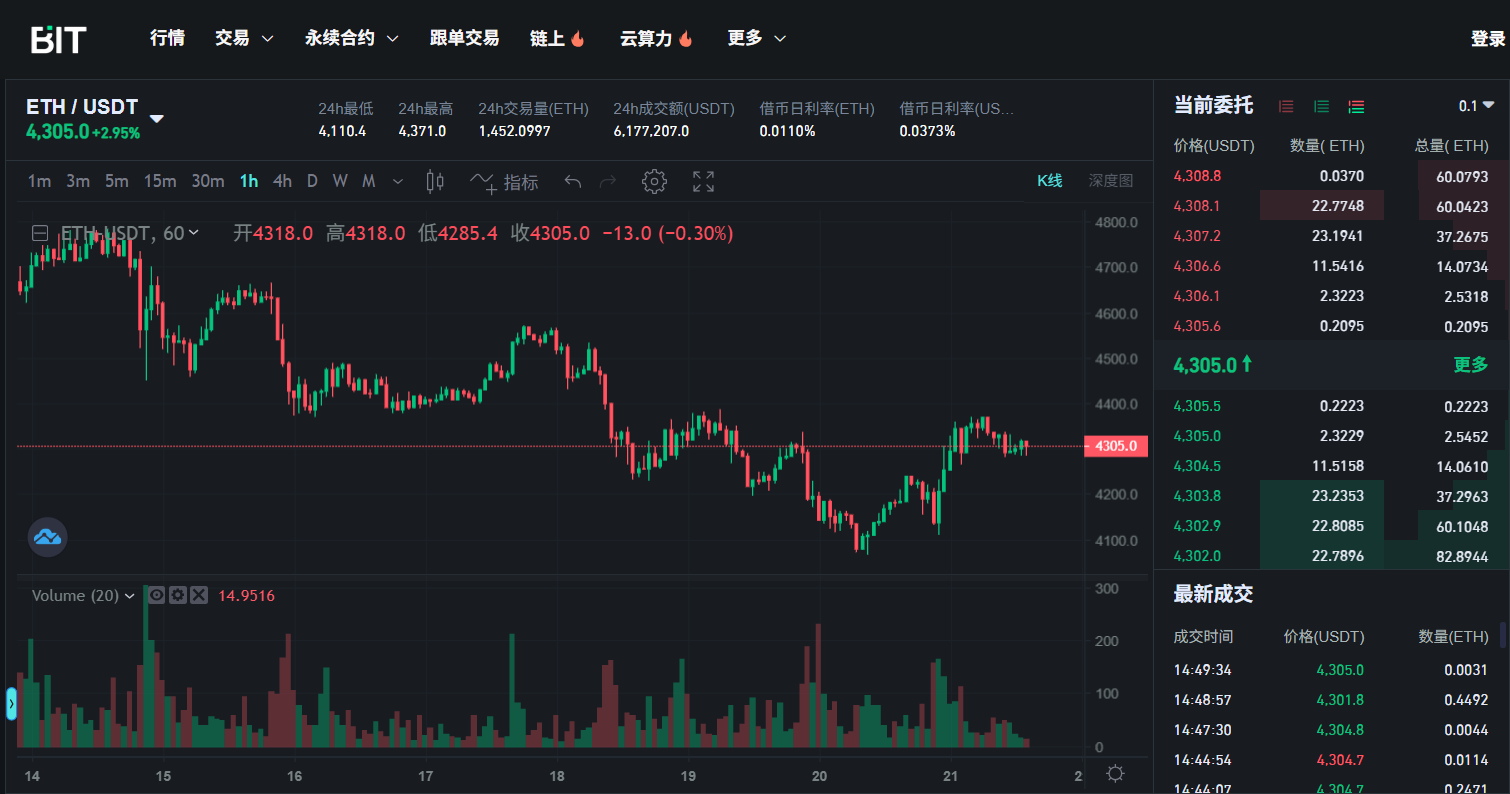Viewport: 1510px width, 794px height.
Task: Select the 4h time interval
Action: pos(282,181)
